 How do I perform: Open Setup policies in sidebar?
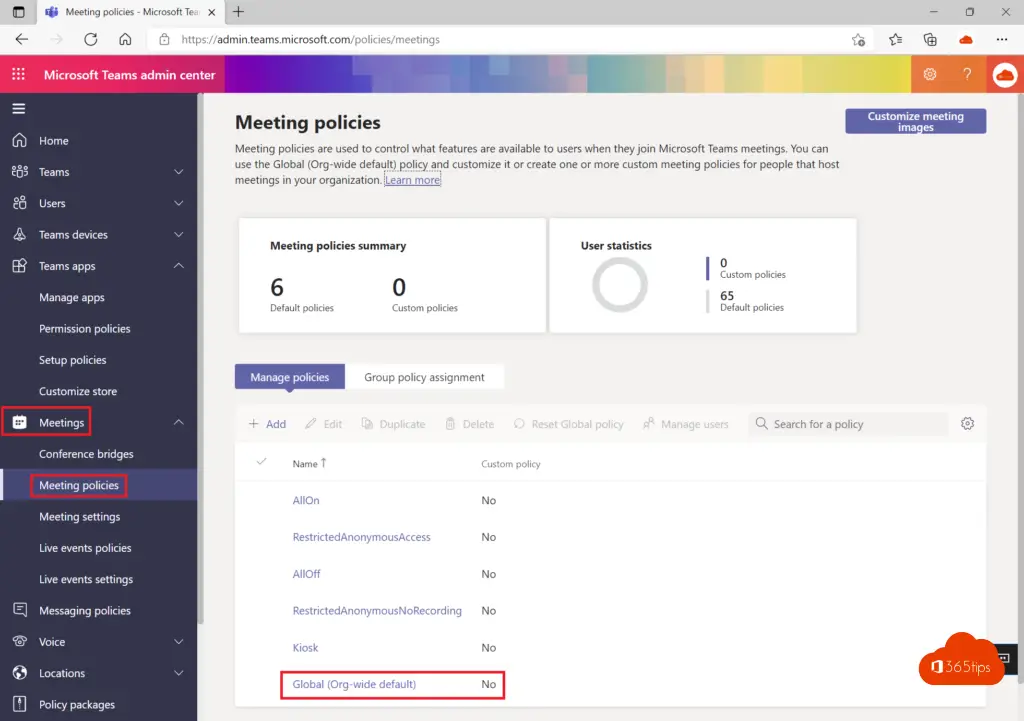tap(72, 360)
